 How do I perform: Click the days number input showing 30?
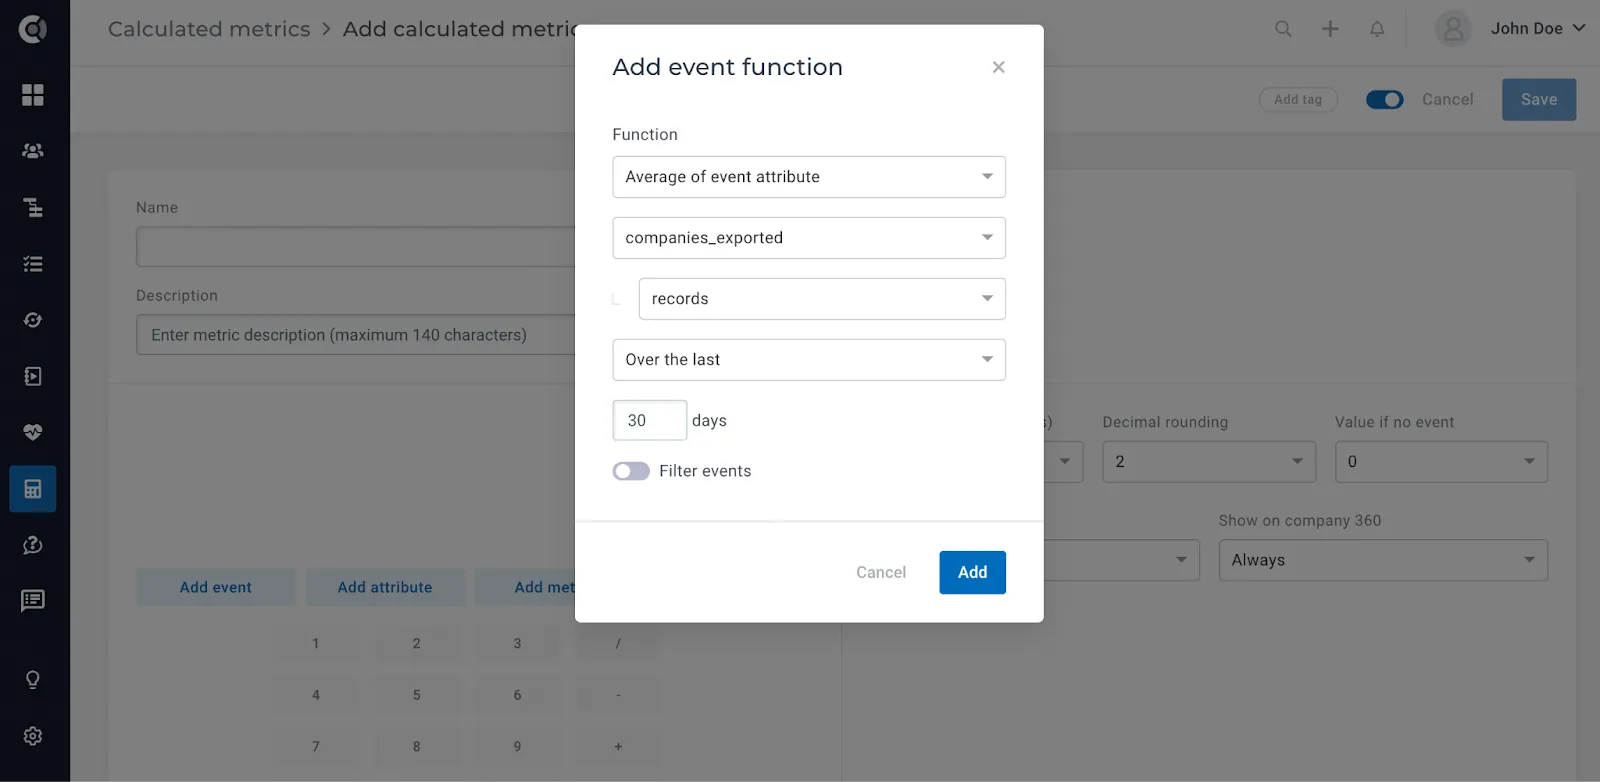(x=650, y=421)
